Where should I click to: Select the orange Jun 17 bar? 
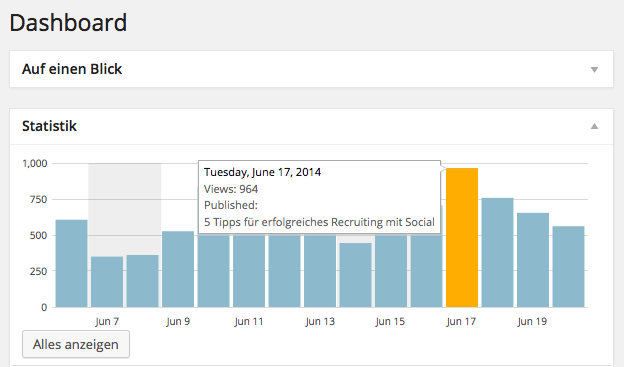[462, 238]
